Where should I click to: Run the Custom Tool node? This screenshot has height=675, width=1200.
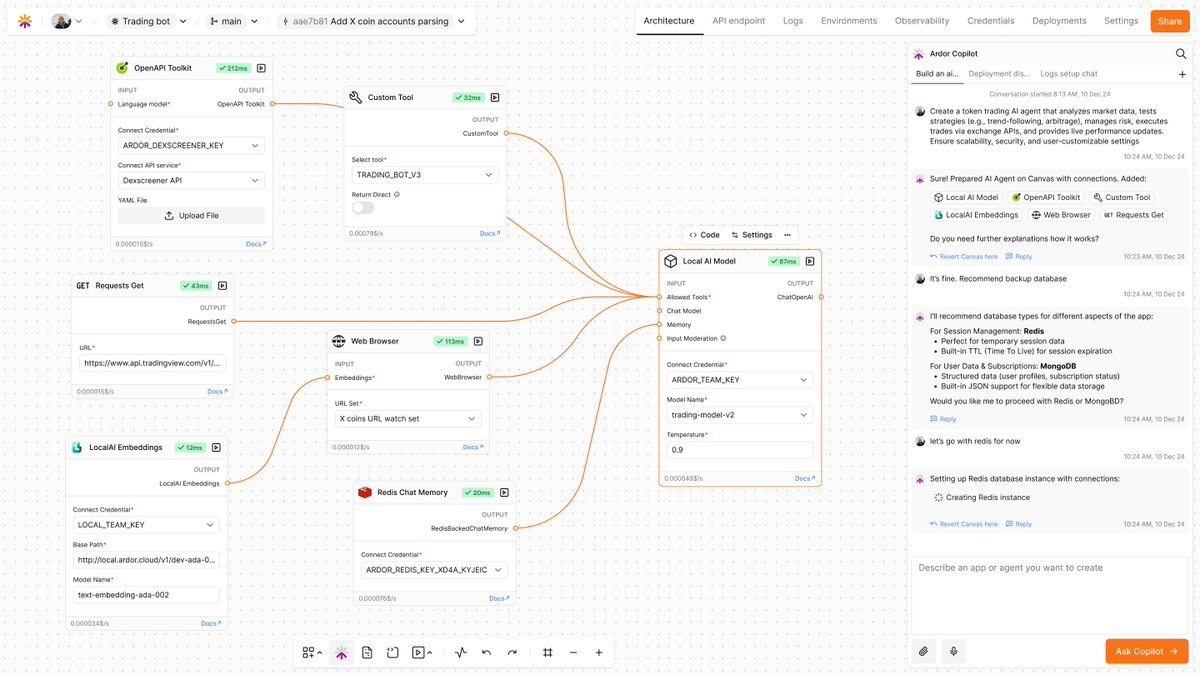pyautogui.click(x=494, y=97)
